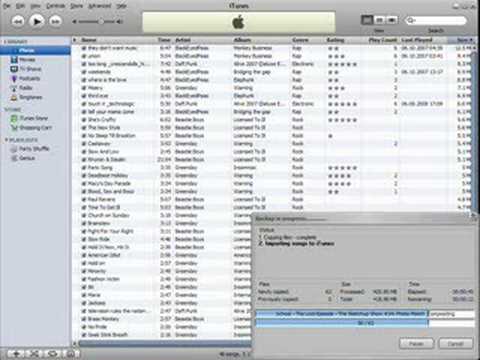Skip to previous track with rewind button
Viewport: 480px width, 360px height.
[18, 22]
